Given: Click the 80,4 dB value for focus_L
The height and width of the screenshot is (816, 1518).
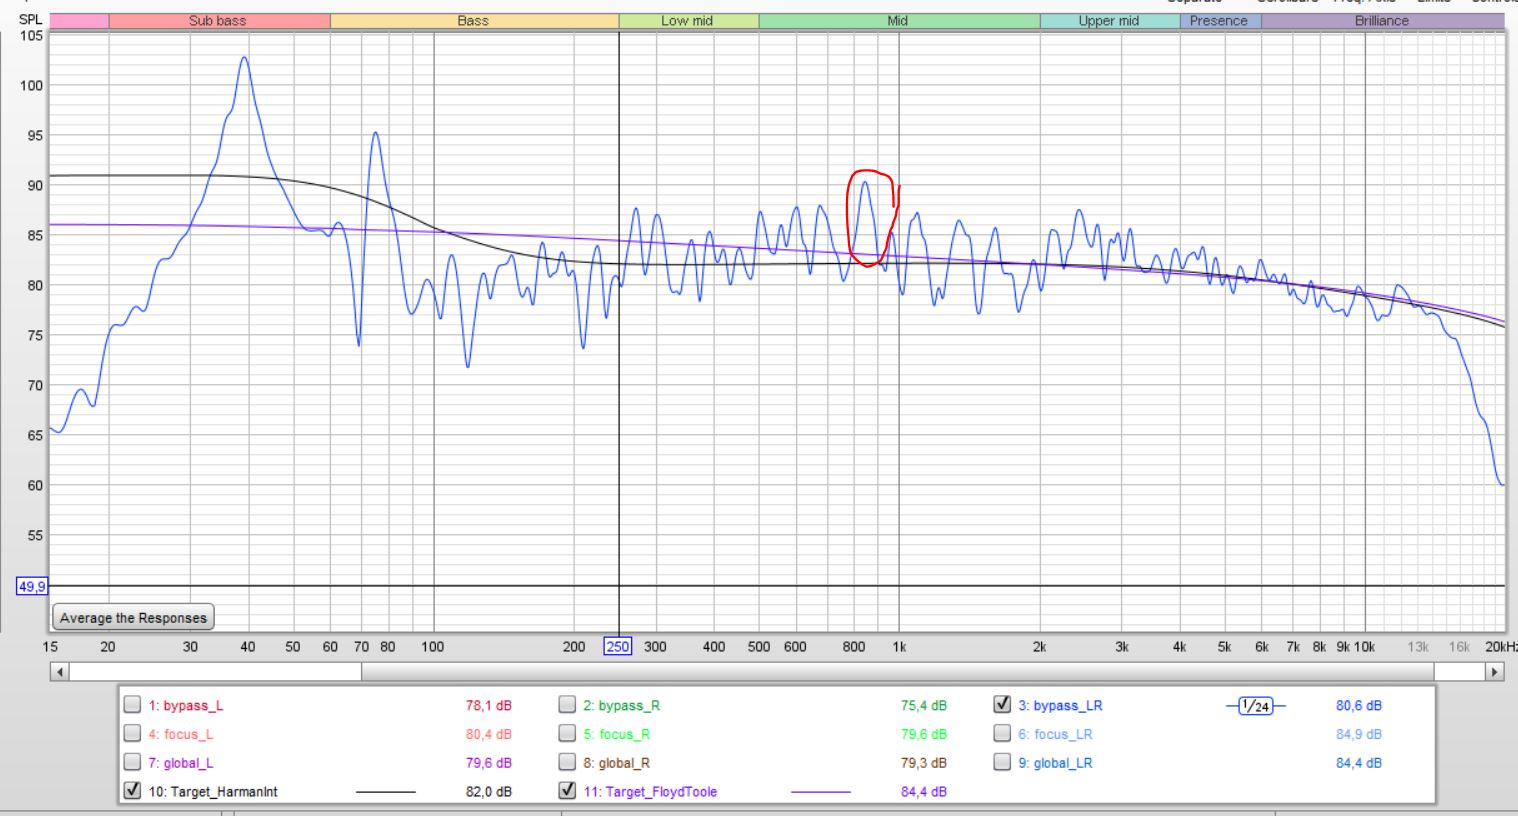Looking at the screenshot, I should (488, 734).
